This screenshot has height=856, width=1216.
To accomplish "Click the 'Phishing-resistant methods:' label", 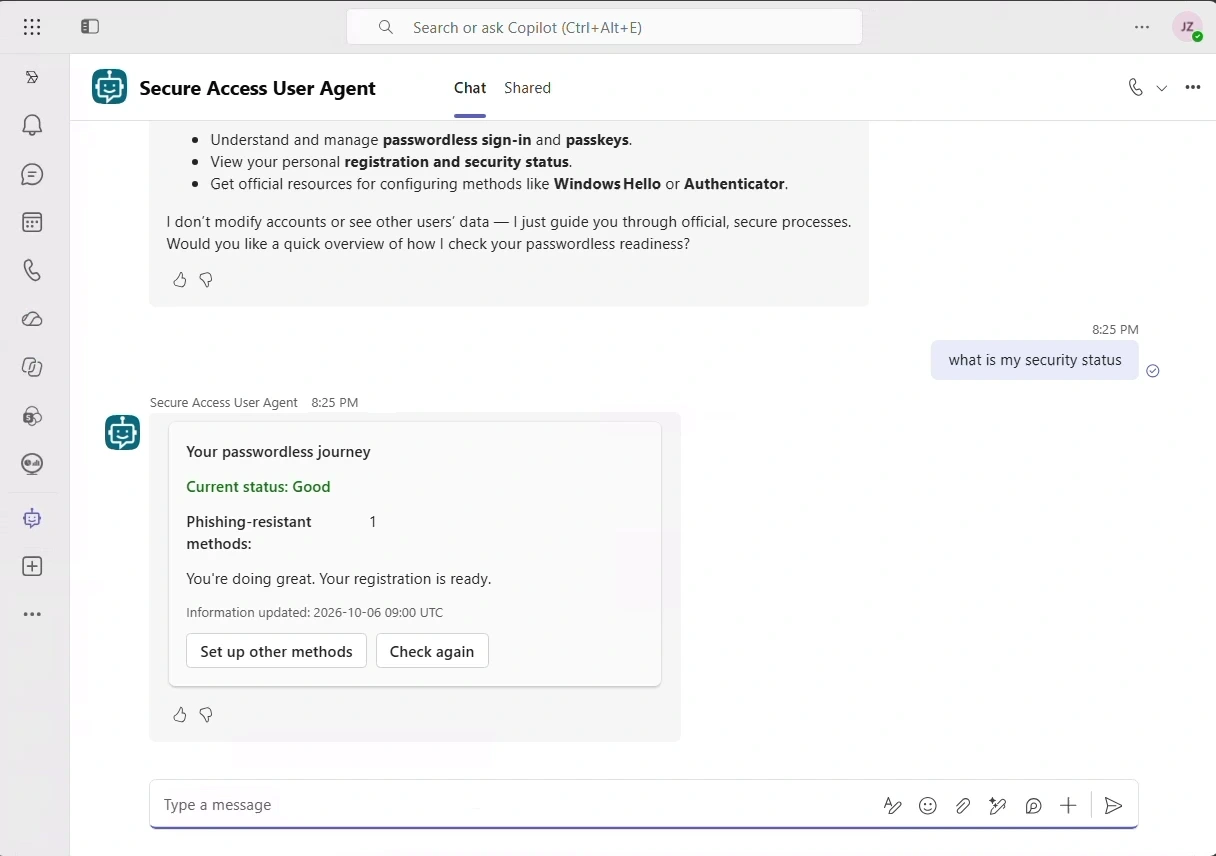I will point(249,533).
